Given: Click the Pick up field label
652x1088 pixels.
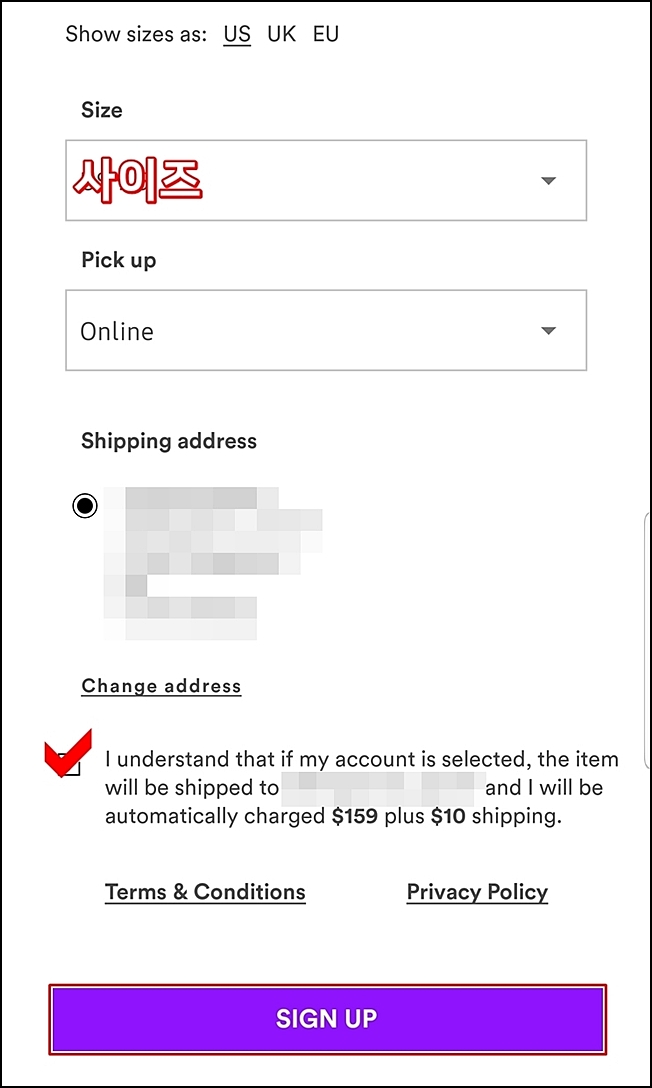Looking at the screenshot, I should click(119, 260).
